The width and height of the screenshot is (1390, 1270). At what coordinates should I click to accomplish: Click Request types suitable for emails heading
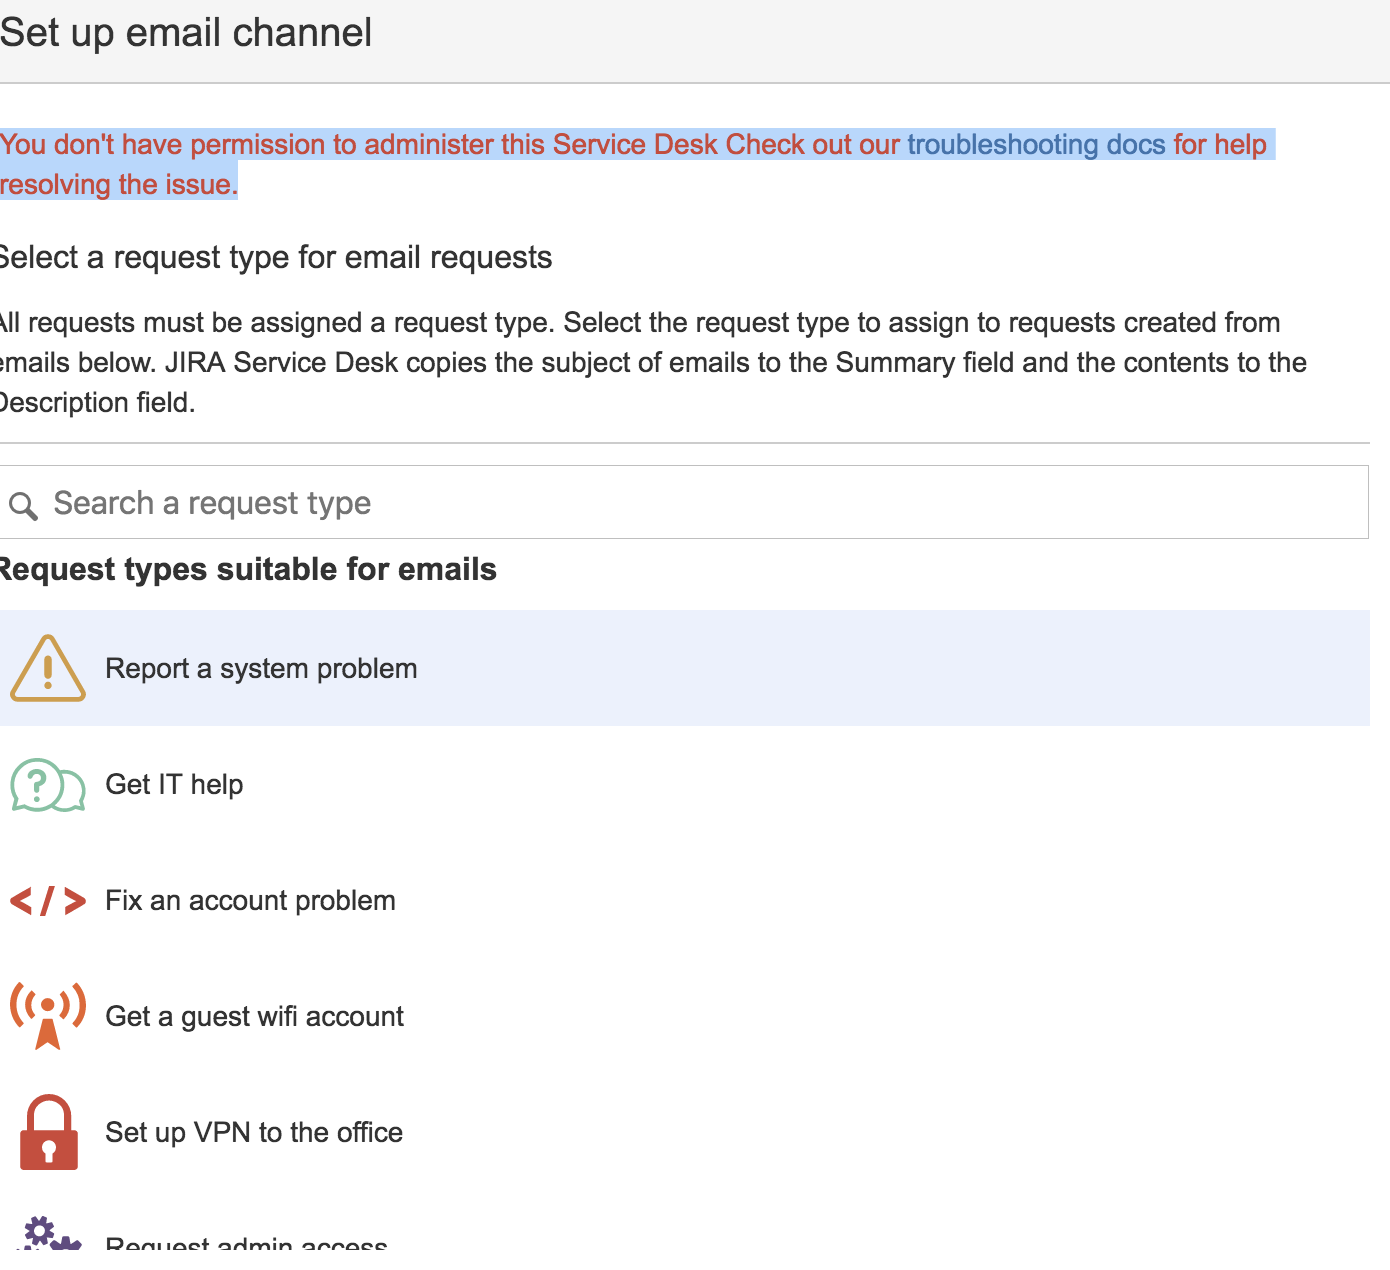point(248,569)
